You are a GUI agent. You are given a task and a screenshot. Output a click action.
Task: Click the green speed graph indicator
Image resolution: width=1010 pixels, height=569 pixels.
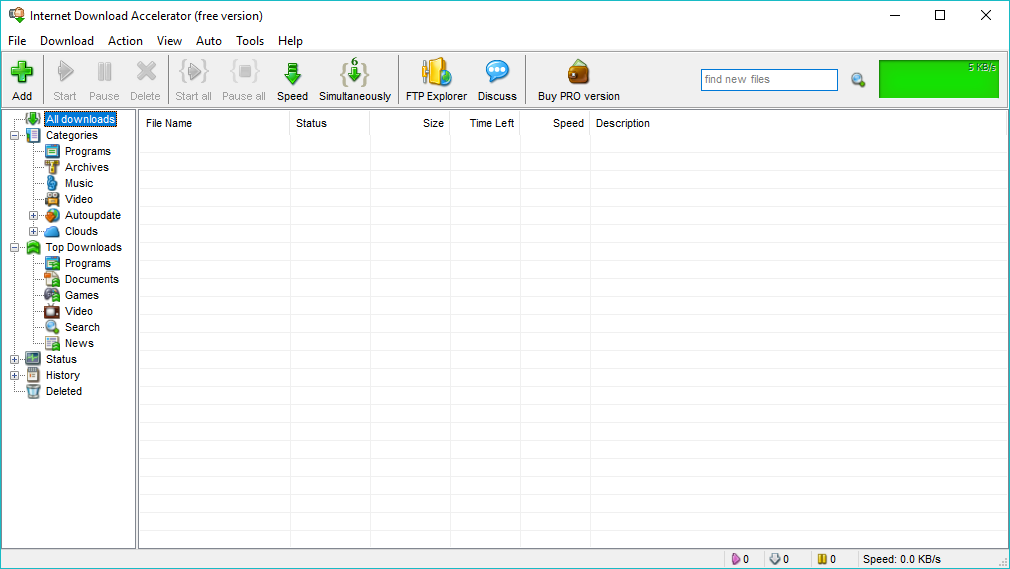938,79
